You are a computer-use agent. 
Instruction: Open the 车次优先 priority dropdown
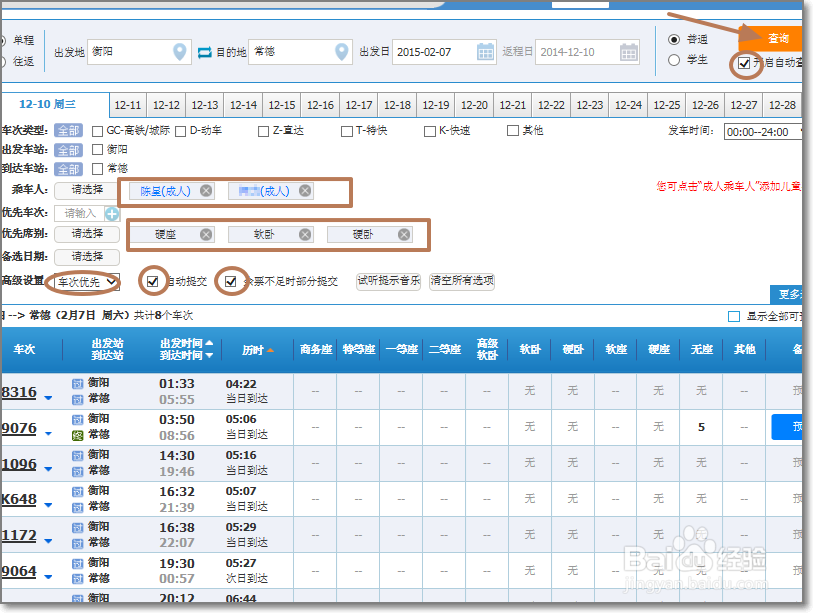[x=87, y=282]
